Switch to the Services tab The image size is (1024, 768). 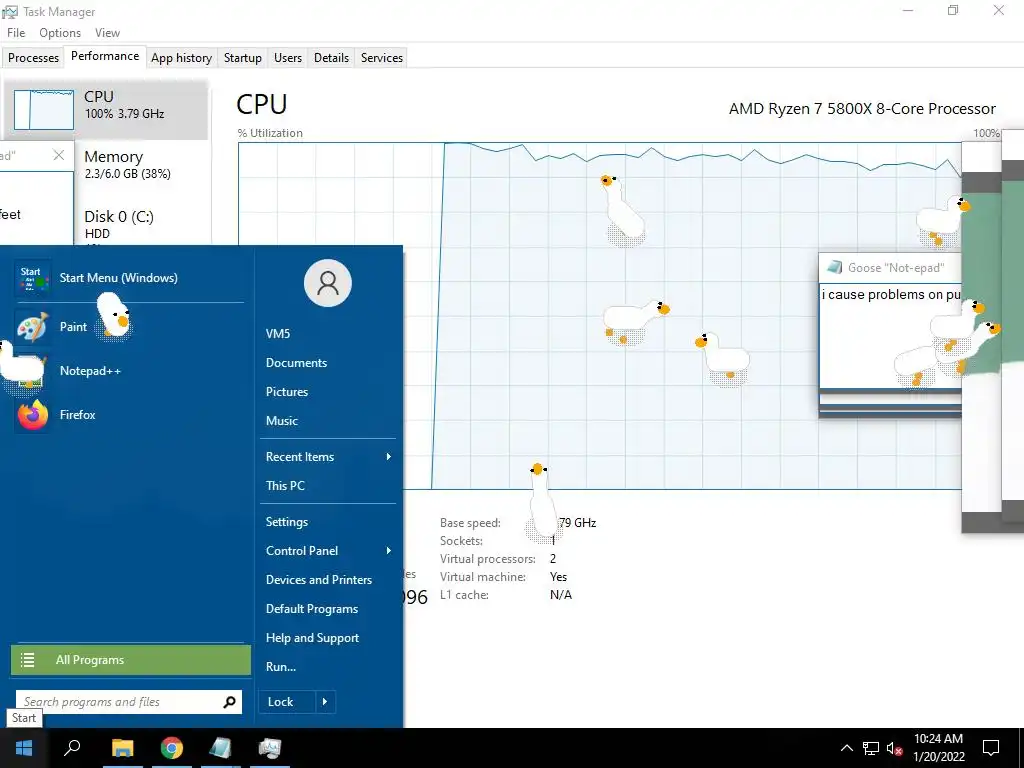pos(381,57)
